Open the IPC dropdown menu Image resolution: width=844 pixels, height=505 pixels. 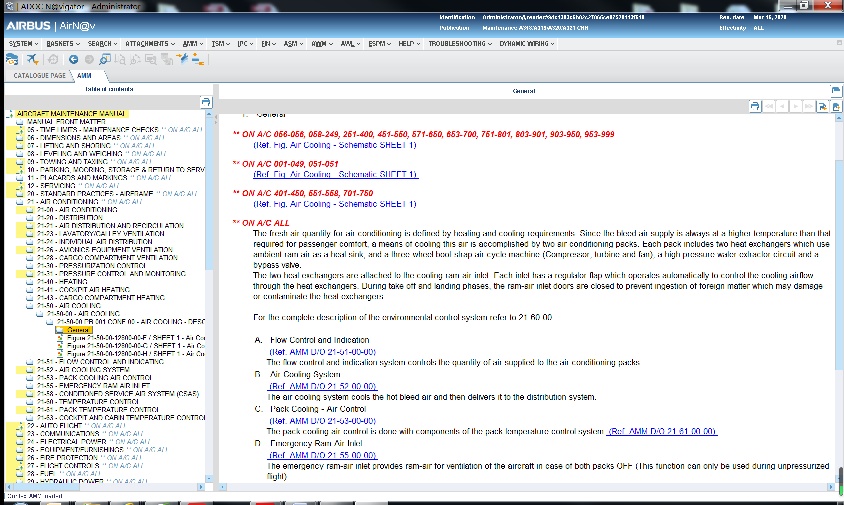point(245,44)
